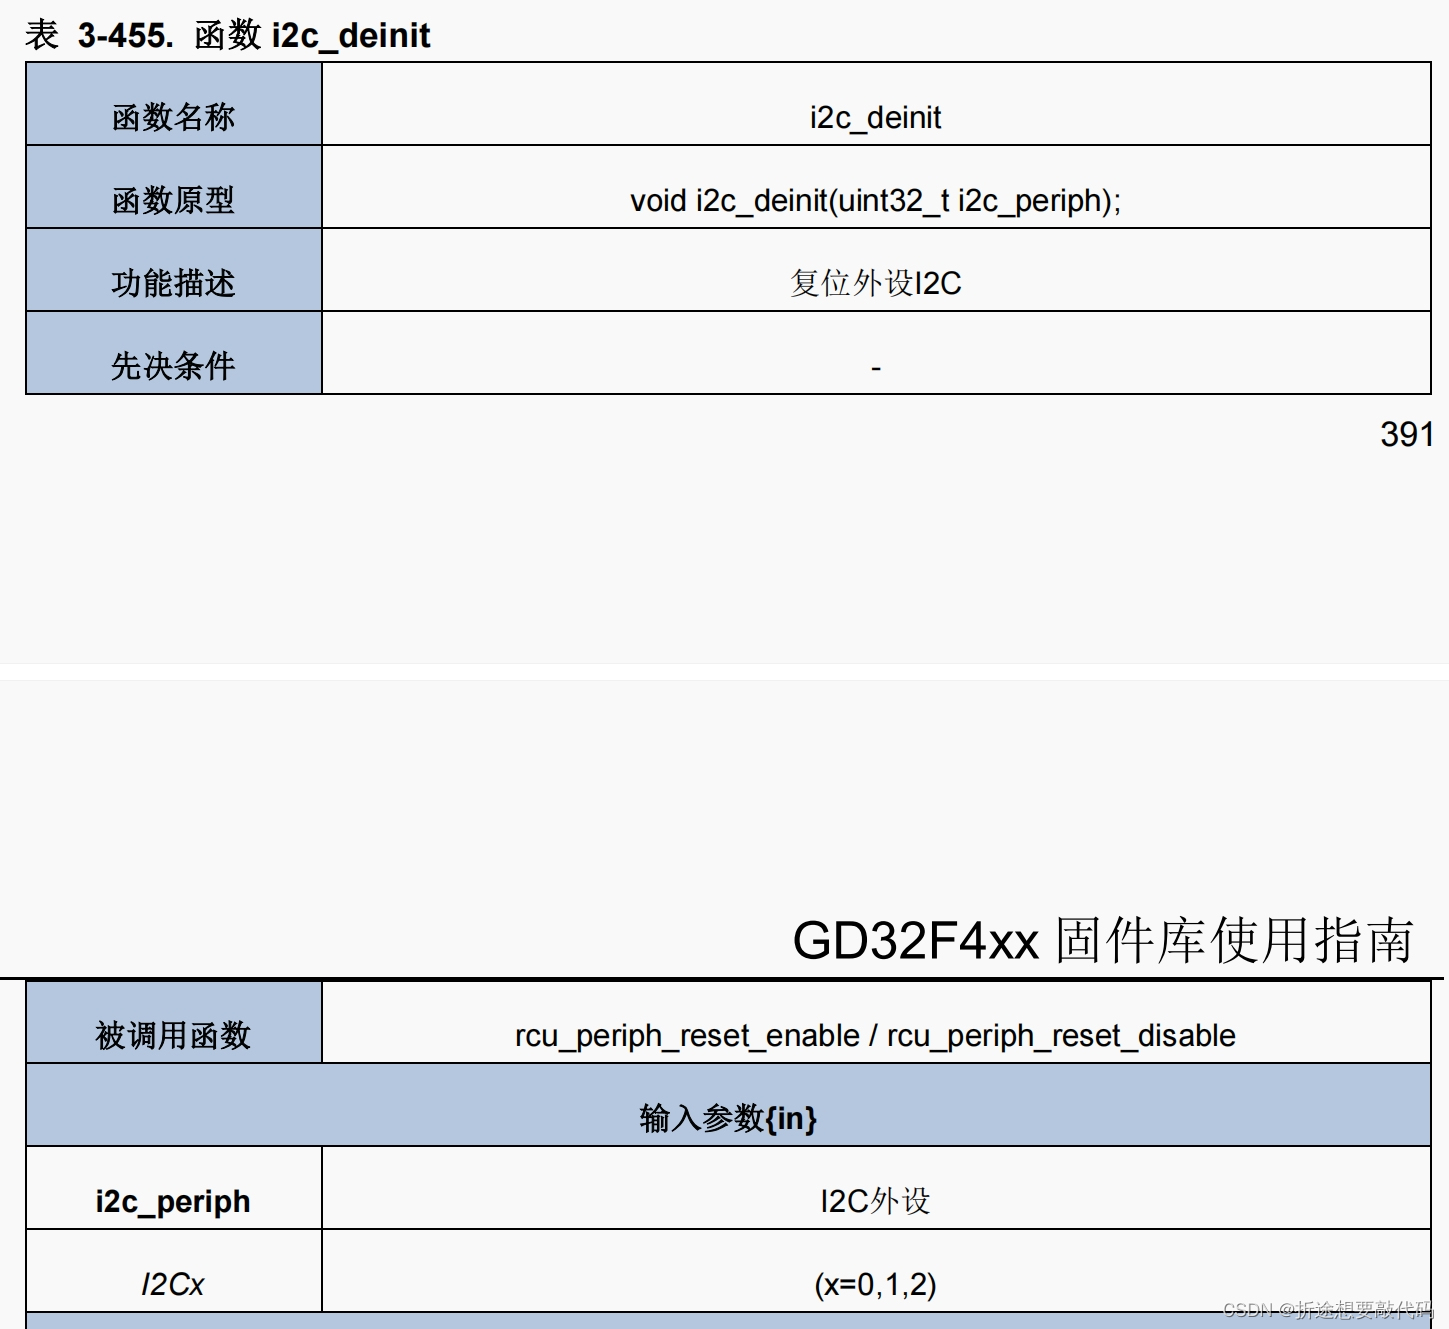Select the i2c_periph parameter cell
This screenshot has width=1449, height=1329.
click(x=172, y=1202)
